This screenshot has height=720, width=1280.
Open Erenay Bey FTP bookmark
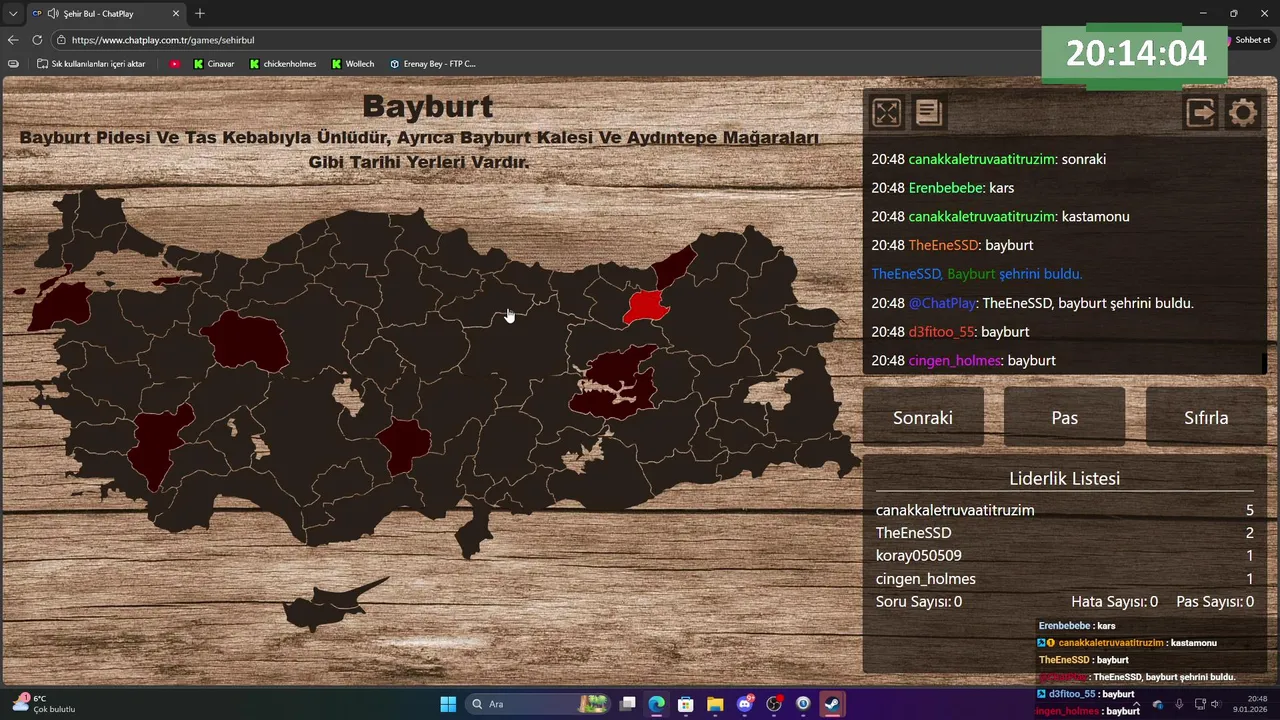pos(433,64)
